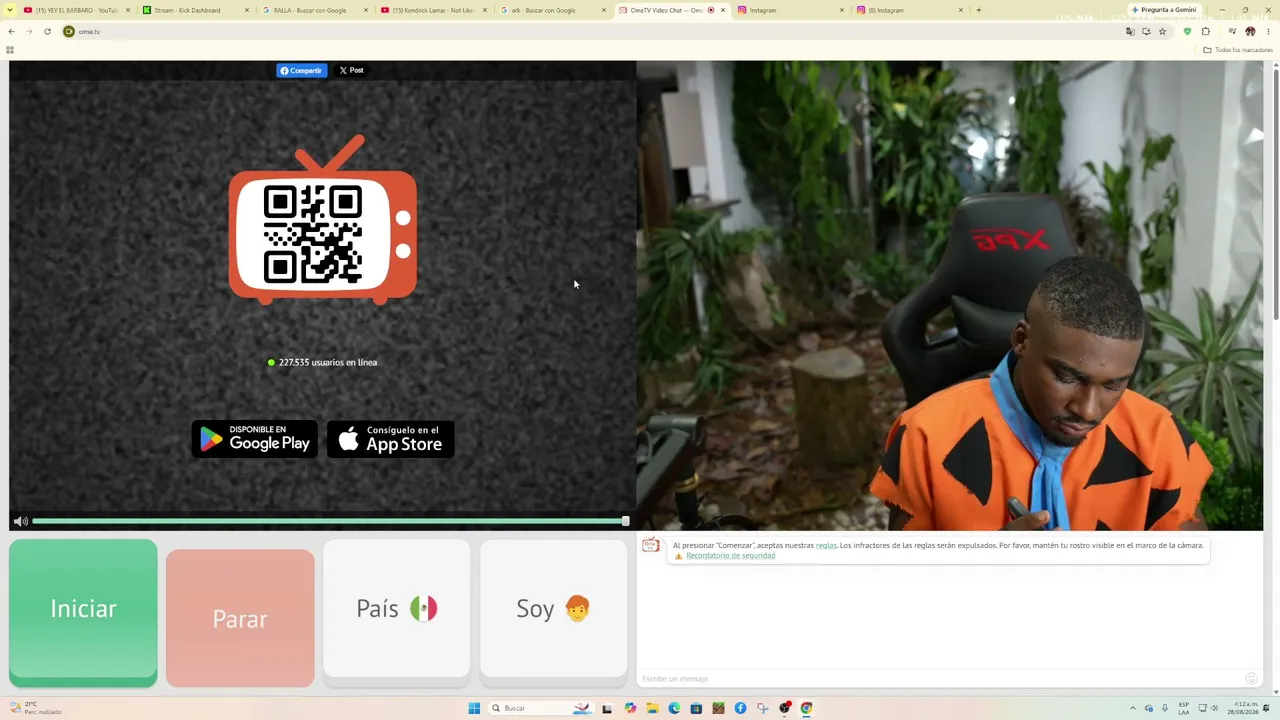Open the Google Play download badge
The width and height of the screenshot is (1280, 720).
point(254,439)
